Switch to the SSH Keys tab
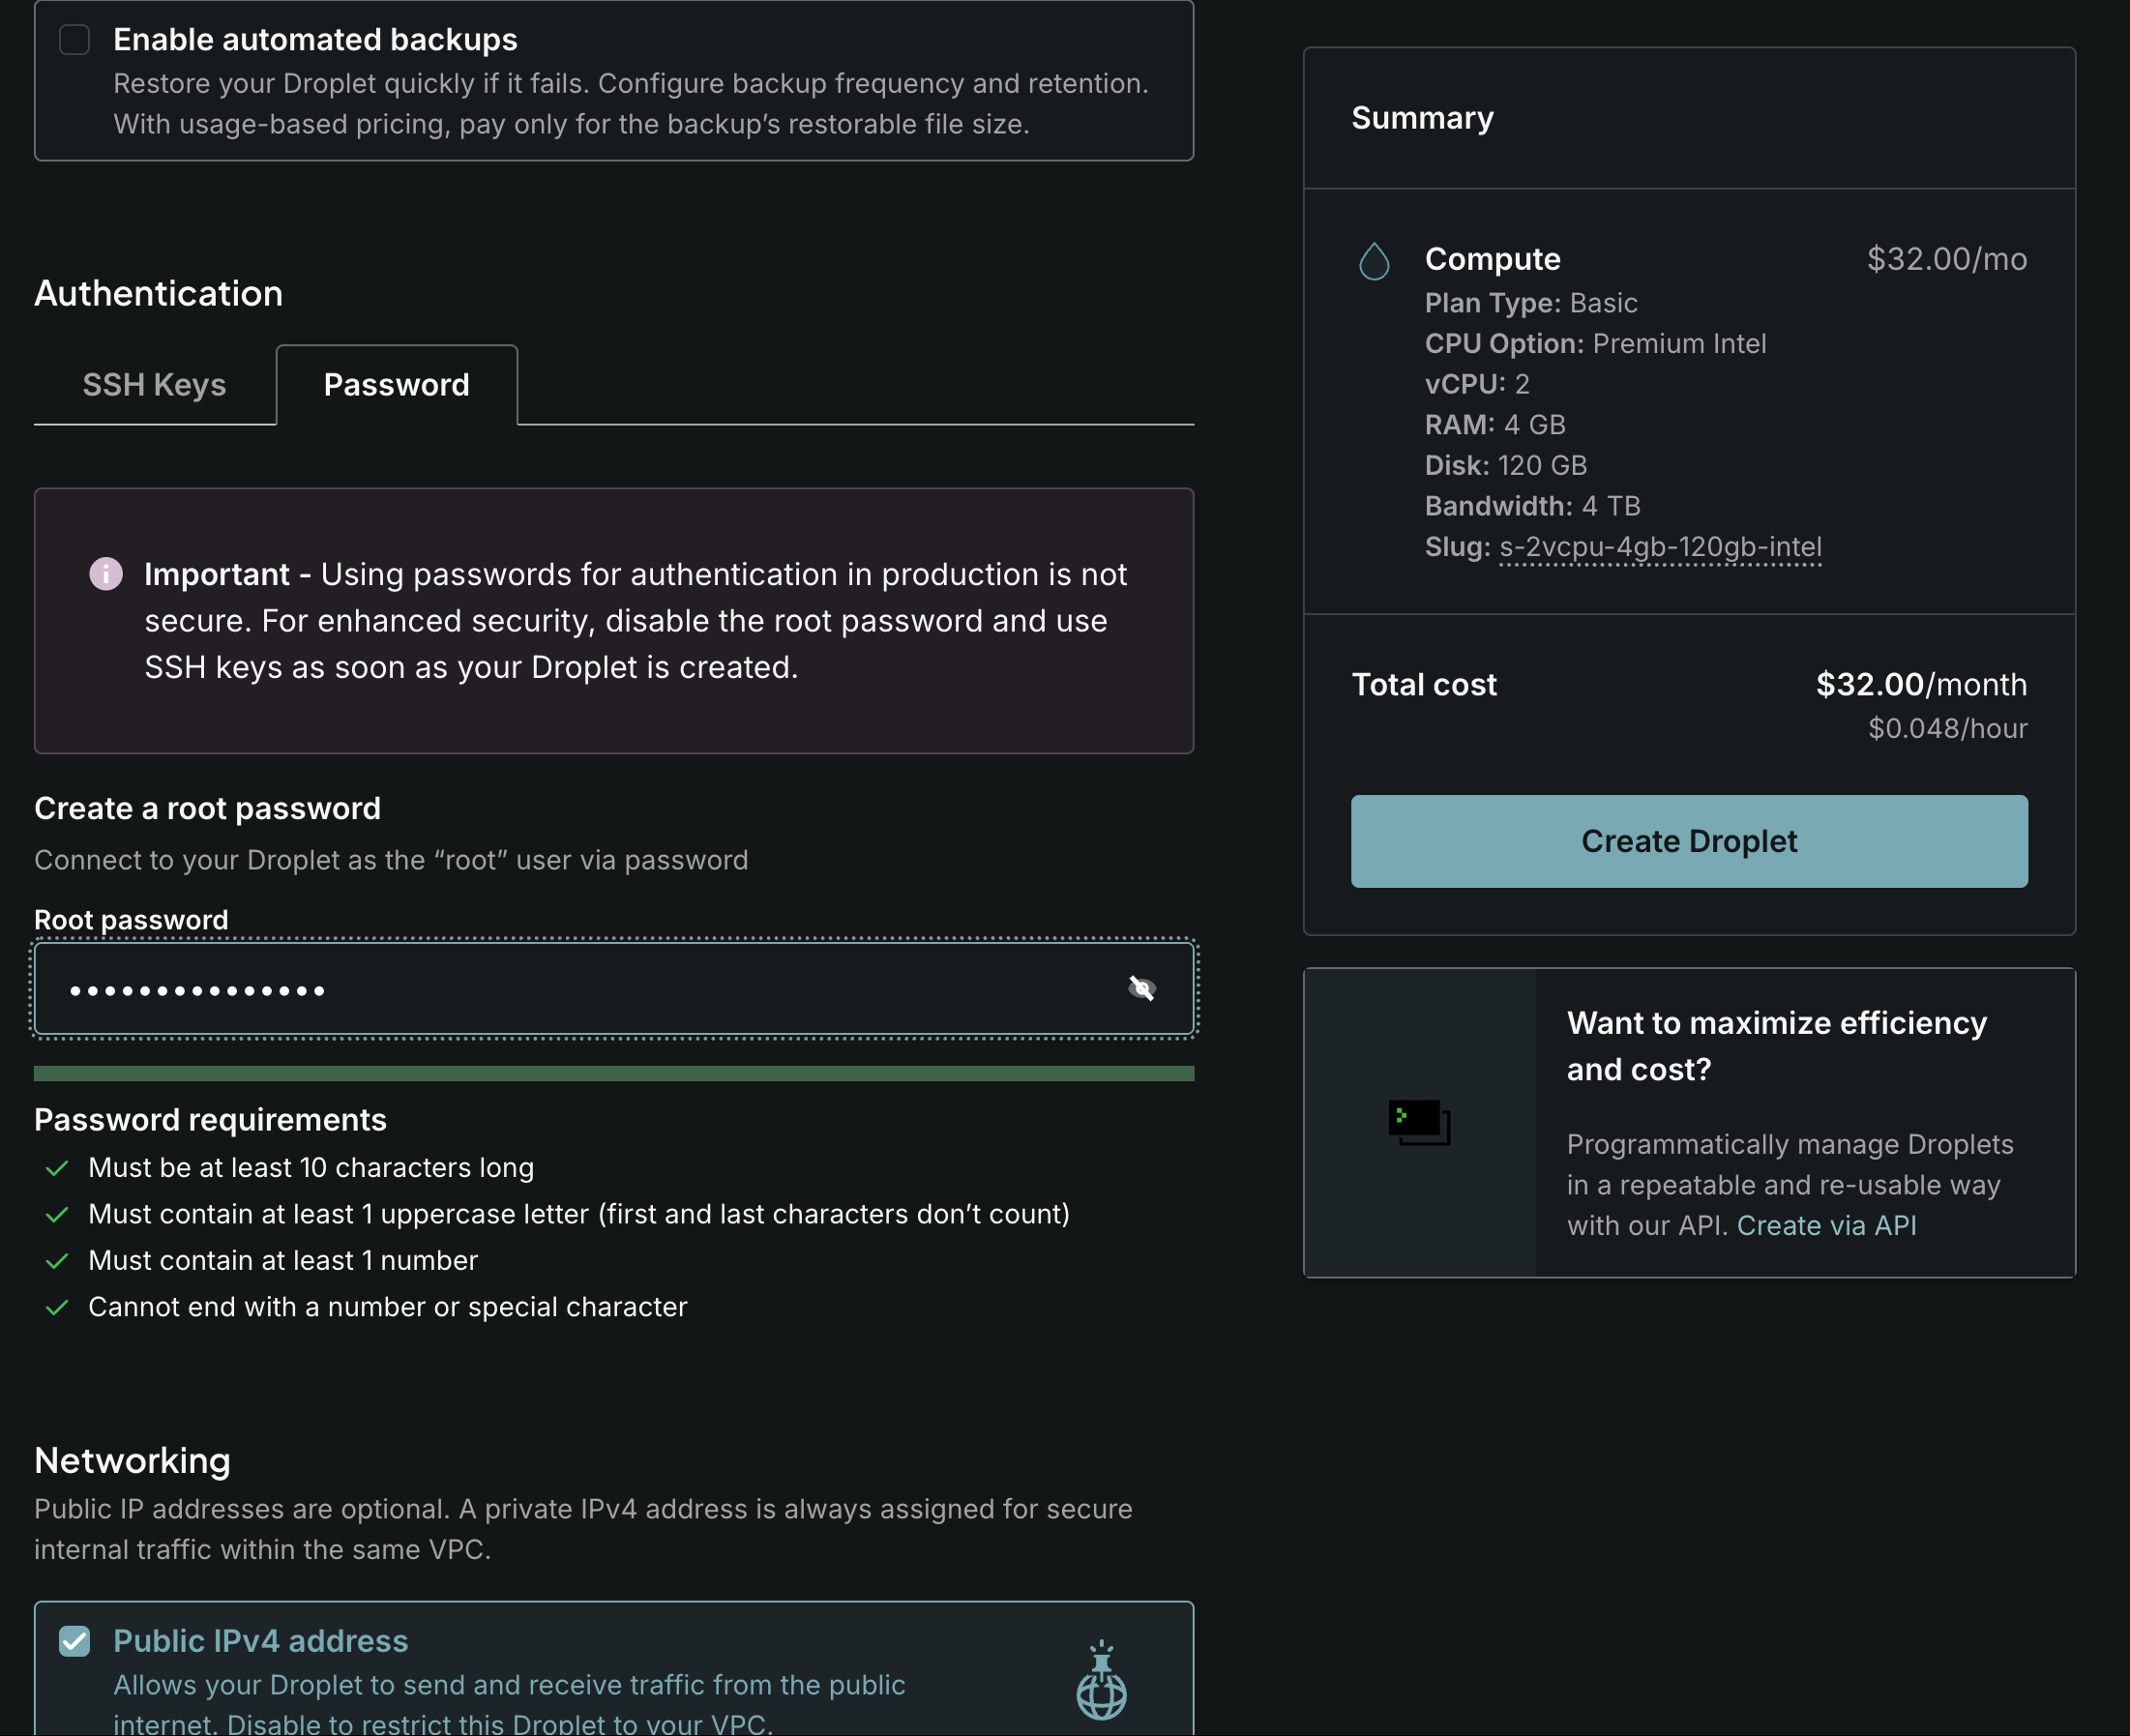Screen dimensions: 2130x1736 [154, 385]
